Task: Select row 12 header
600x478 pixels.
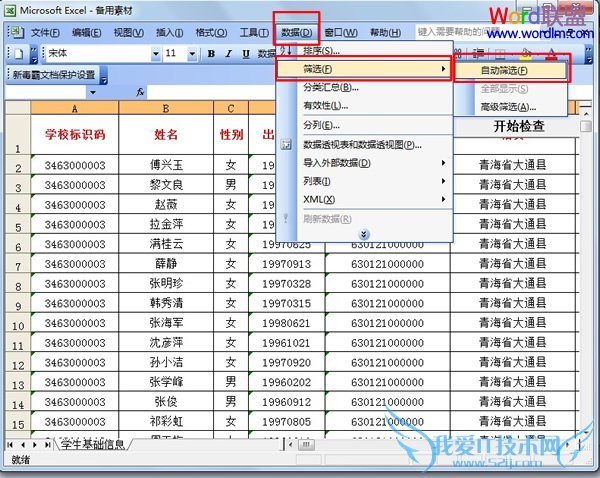Action: point(18,362)
